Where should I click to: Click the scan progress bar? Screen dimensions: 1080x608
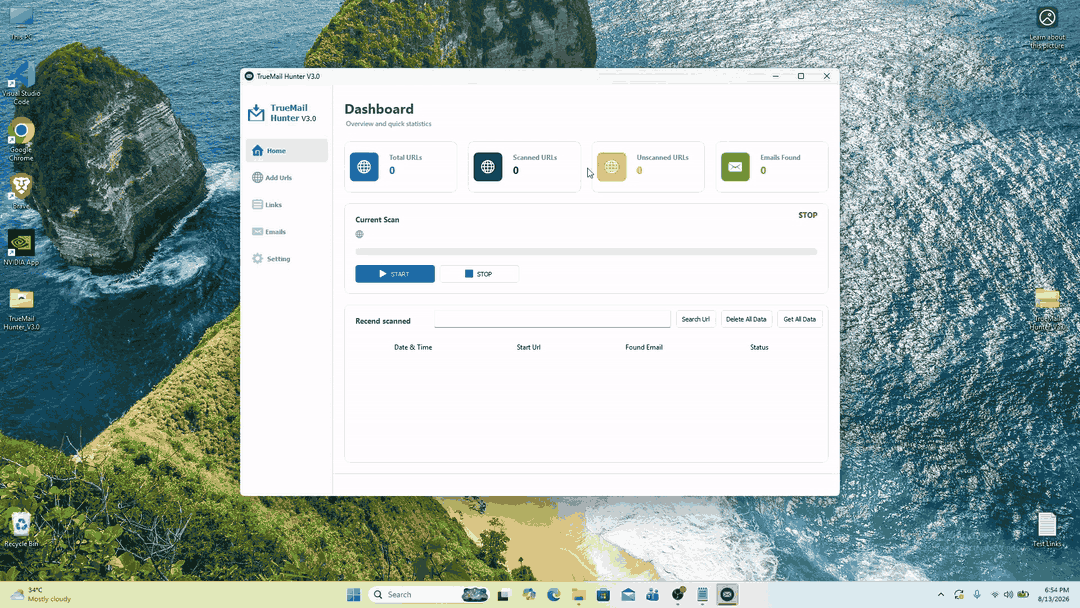coord(586,252)
